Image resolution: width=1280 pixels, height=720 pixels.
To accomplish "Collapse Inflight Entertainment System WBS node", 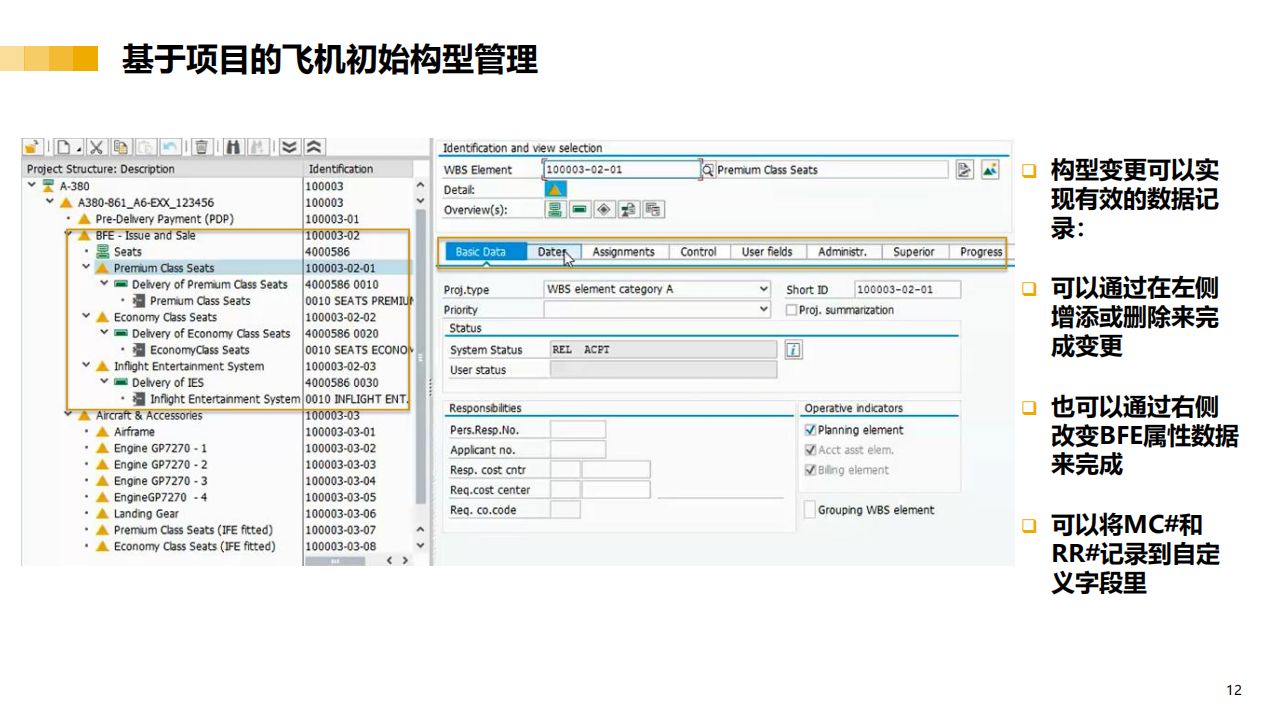I will [x=86, y=366].
